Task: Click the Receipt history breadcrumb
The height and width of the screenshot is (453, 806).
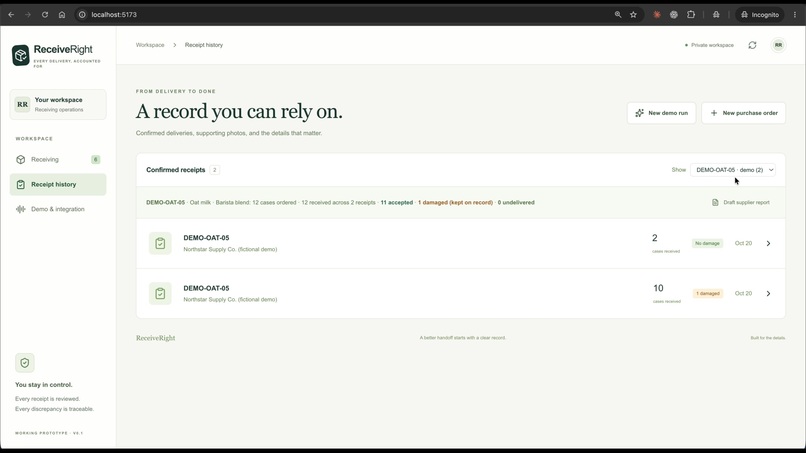Action: (204, 45)
